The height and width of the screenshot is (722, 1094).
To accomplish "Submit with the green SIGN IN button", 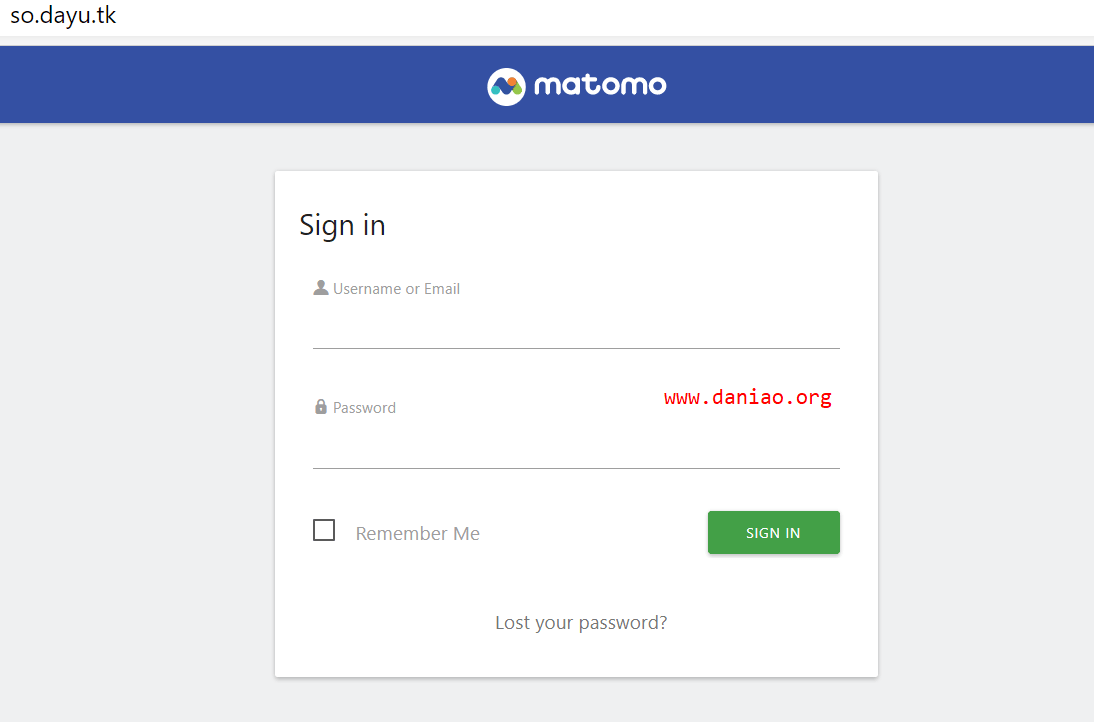I will coord(774,532).
